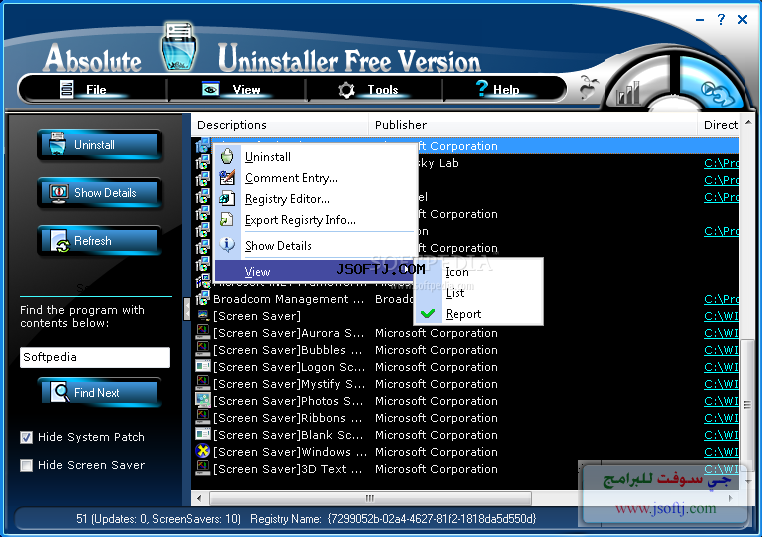
Task: Click the Show Details info icon
Action: coord(227,244)
